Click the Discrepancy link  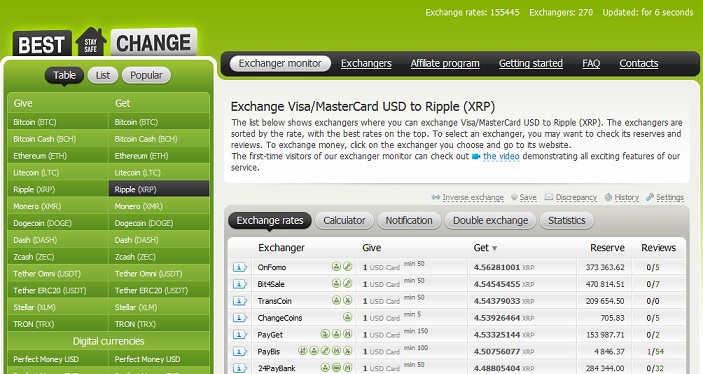click(x=576, y=197)
